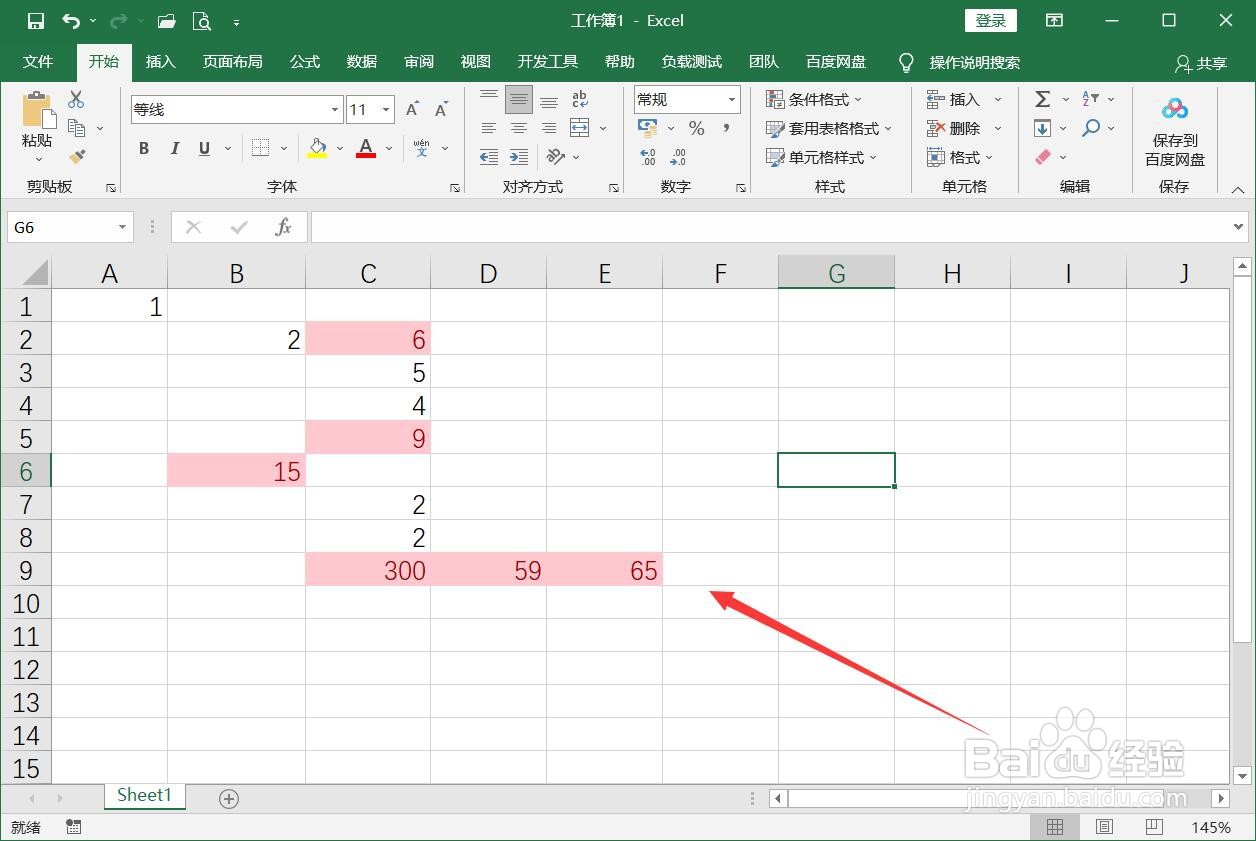The width and height of the screenshot is (1256, 841).
Task: Click the Sort and Filter icon
Action: point(1091,99)
